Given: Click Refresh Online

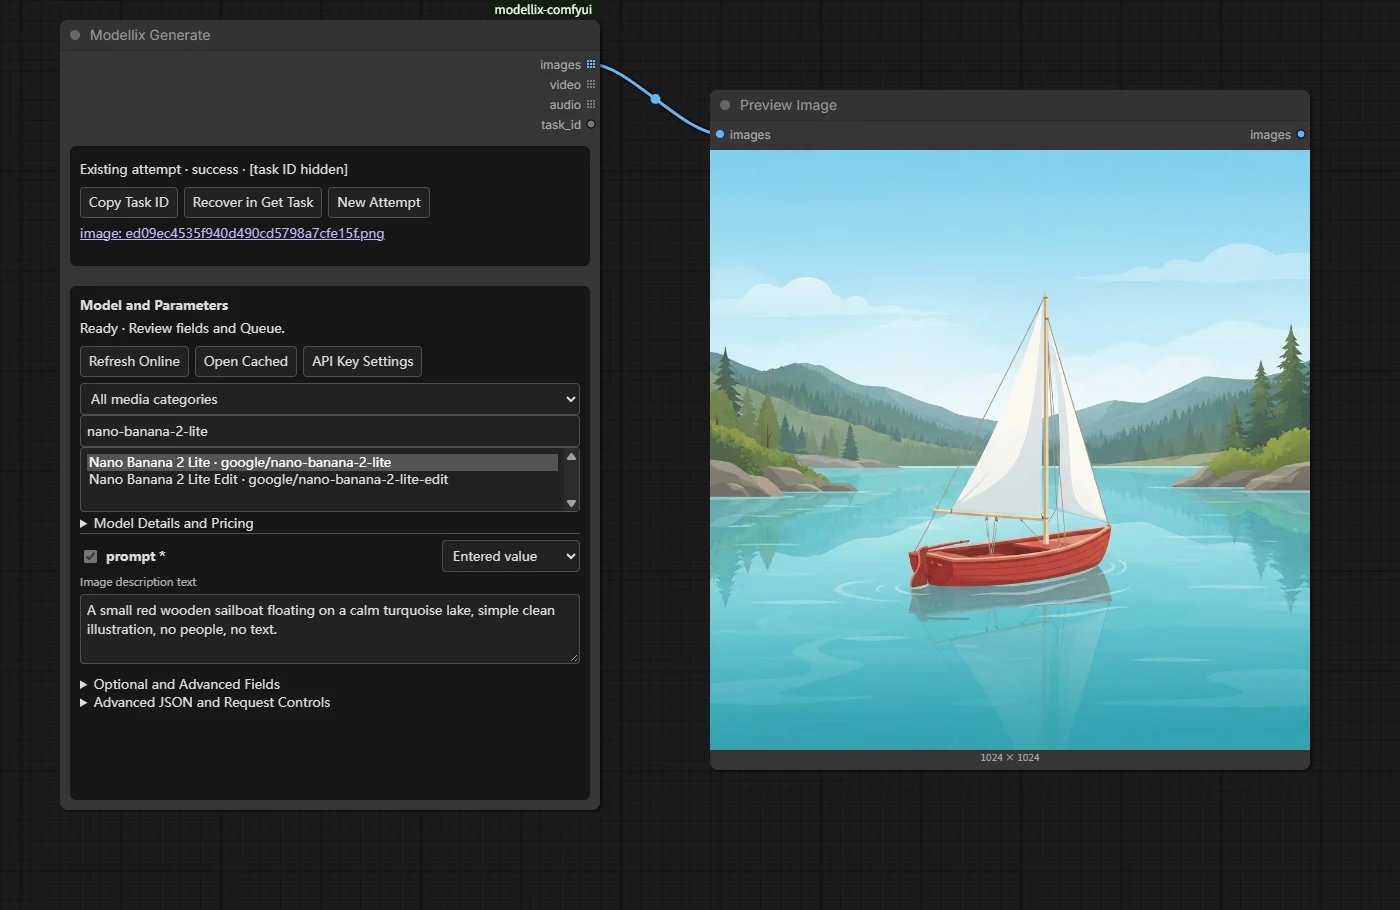Looking at the screenshot, I should tap(134, 361).
